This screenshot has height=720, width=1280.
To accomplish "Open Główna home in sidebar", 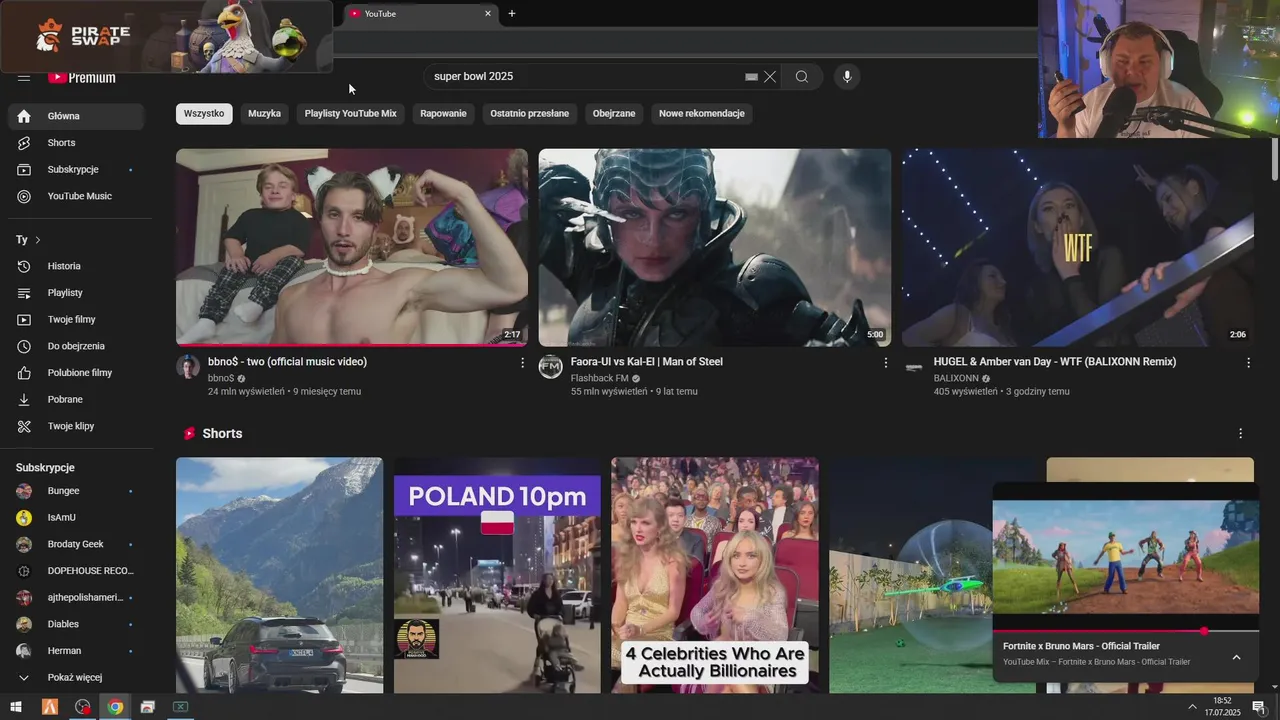I will click(76, 116).
